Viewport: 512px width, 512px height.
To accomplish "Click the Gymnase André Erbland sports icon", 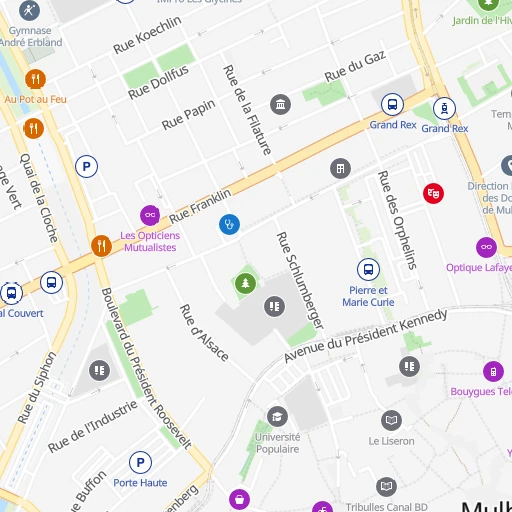I will click(x=29, y=11).
